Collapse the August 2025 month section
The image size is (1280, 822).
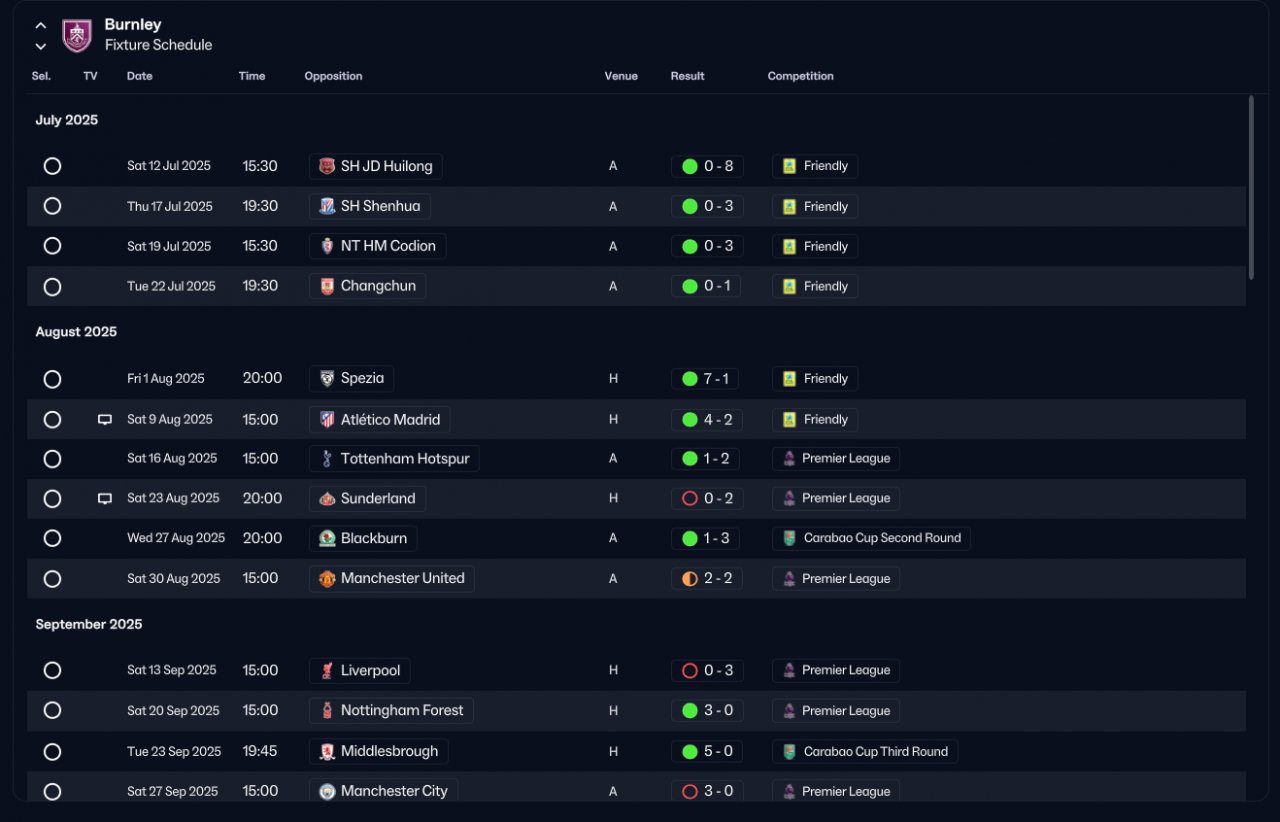(76, 332)
